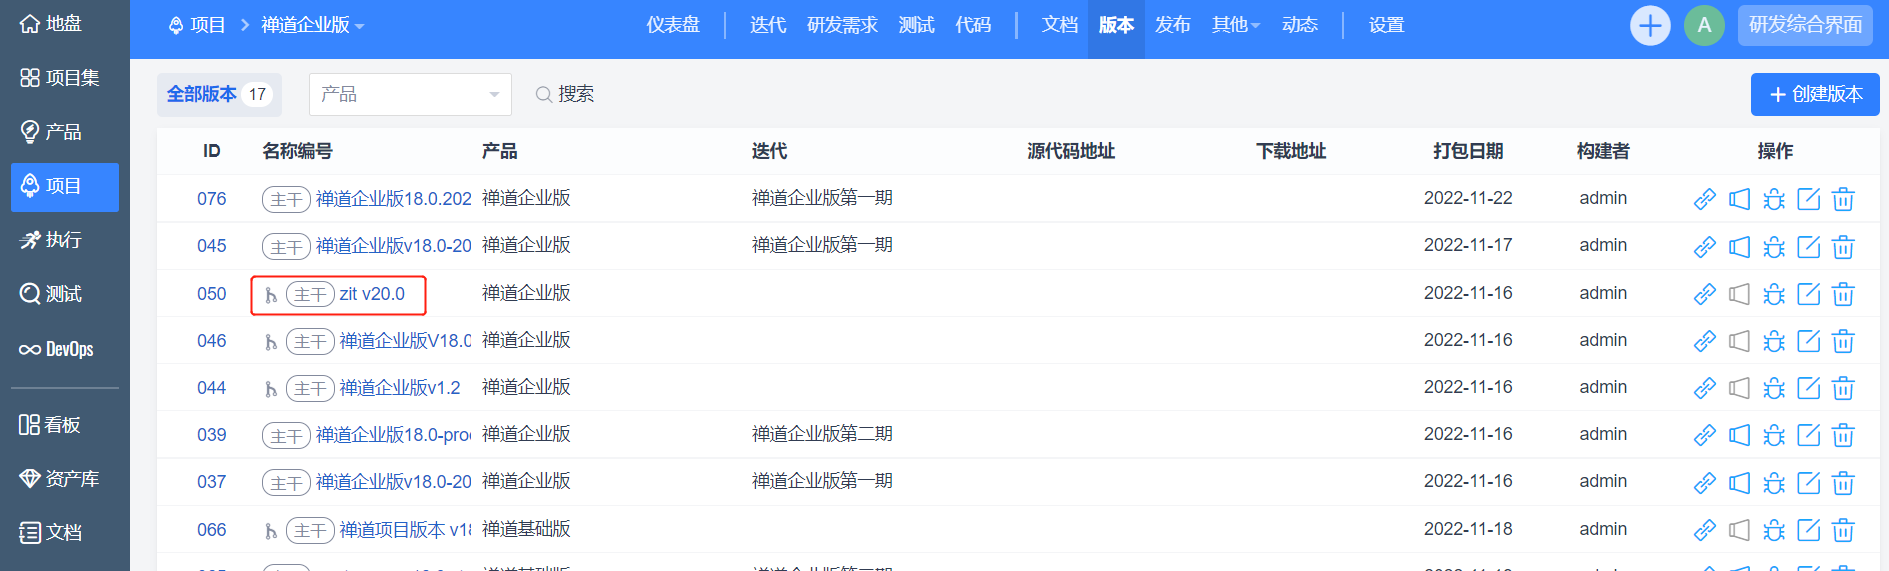
Task: Open build ID 076 link
Action: click(212, 199)
